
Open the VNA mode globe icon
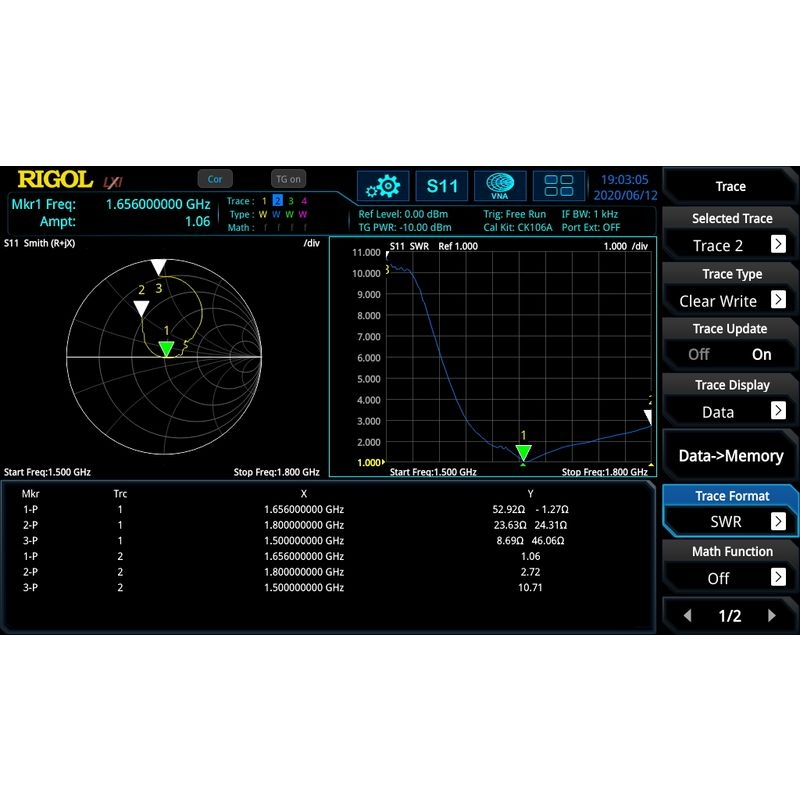pyautogui.click(x=500, y=186)
